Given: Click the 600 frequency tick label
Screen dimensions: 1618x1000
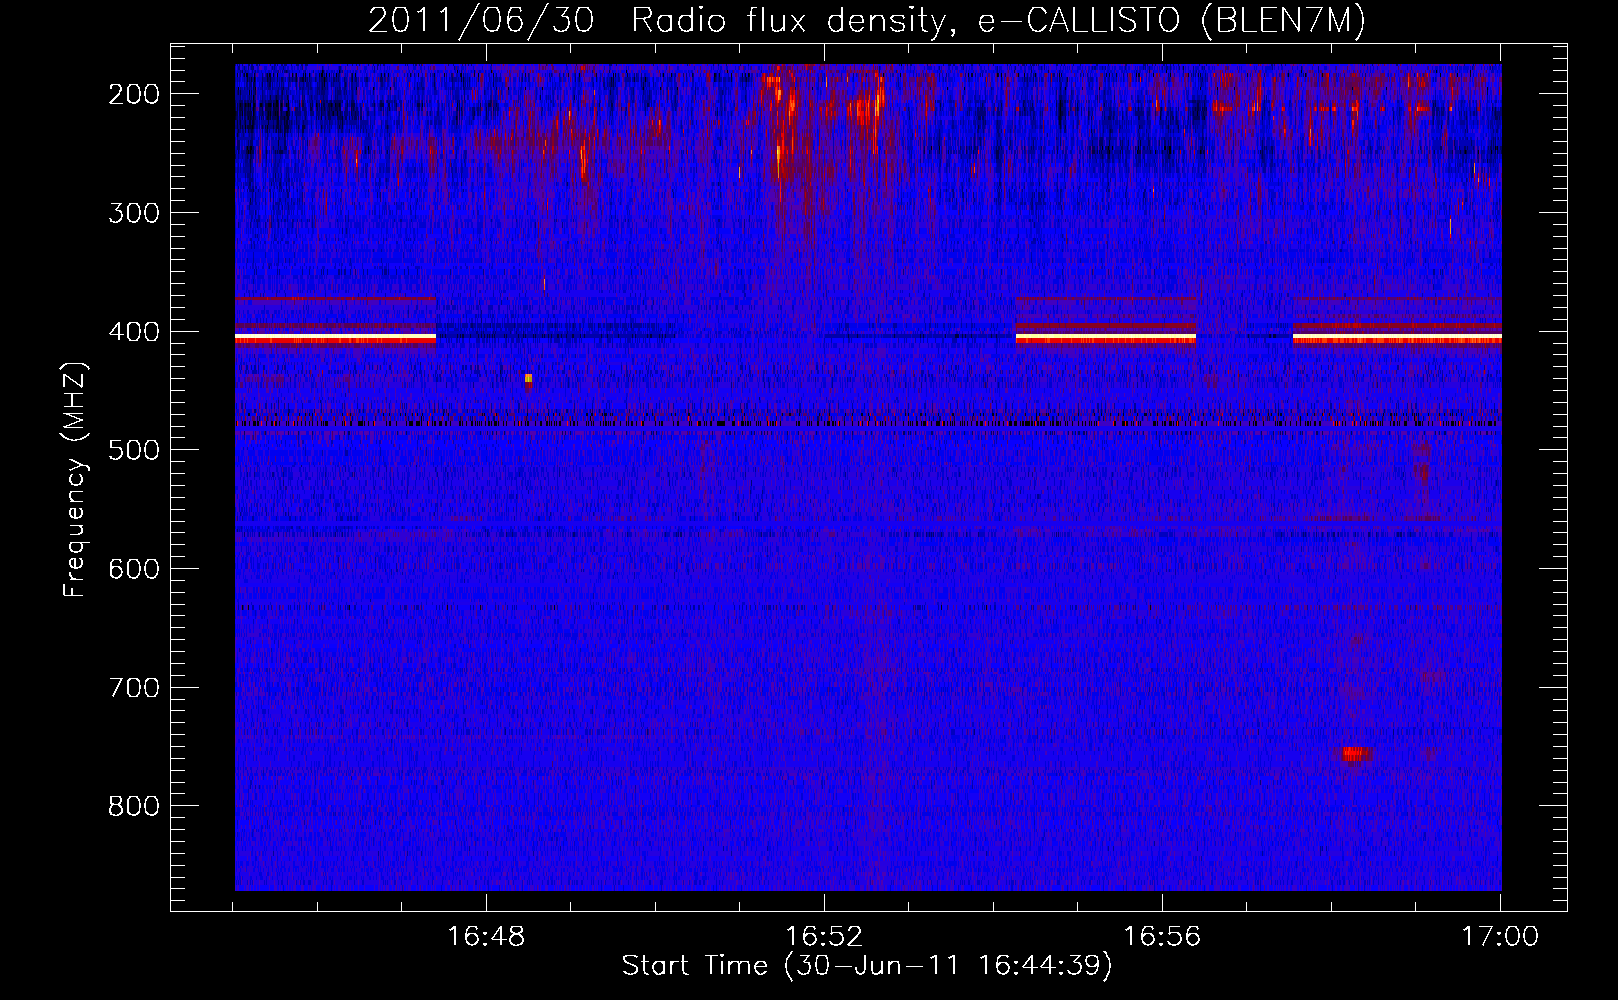Looking at the screenshot, I should tap(134, 569).
